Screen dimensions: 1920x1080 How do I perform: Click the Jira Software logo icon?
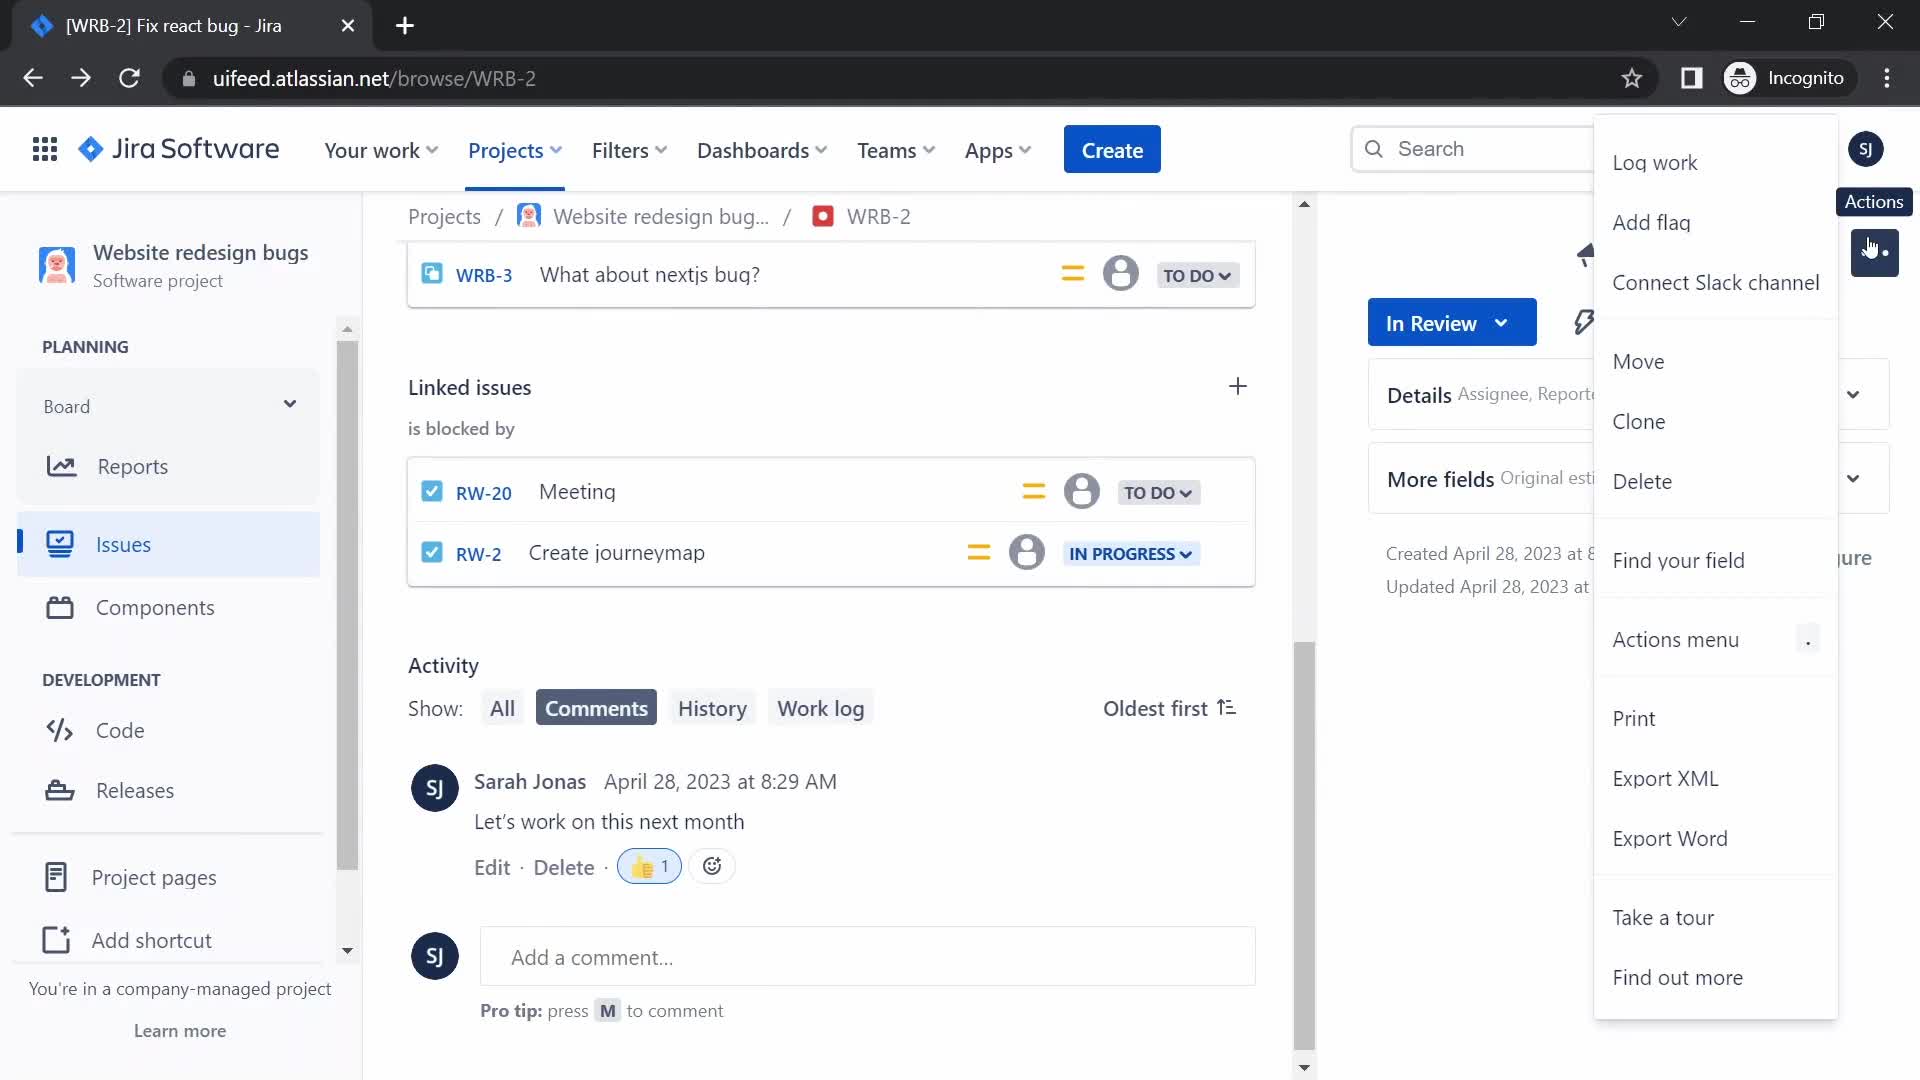[x=91, y=149]
